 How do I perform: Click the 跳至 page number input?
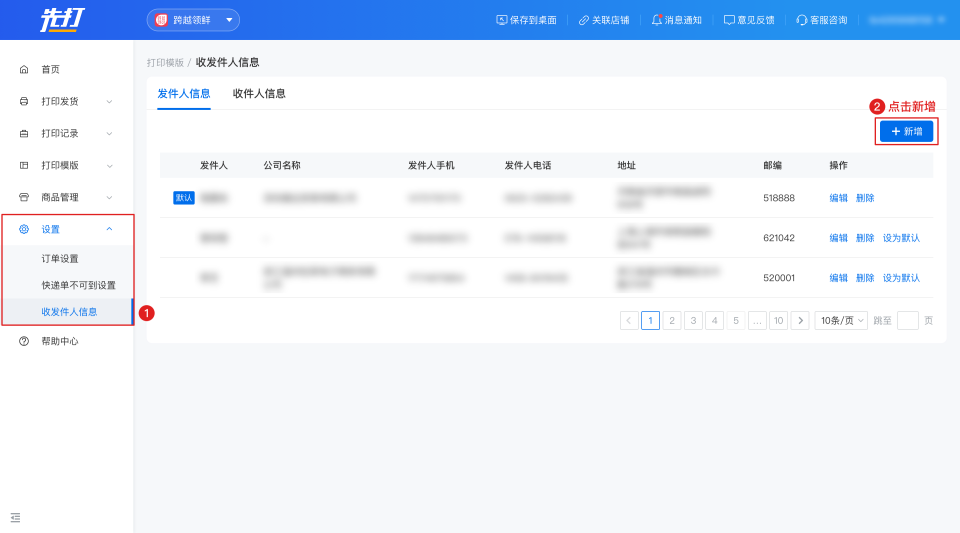907,321
